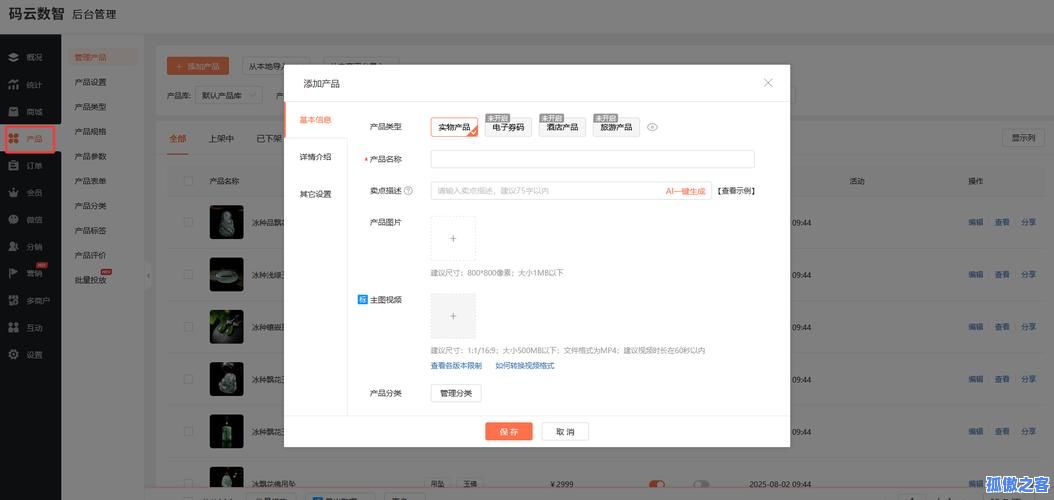This screenshot has height=500, width=1054.
Task: Open 如何转换视频格式 link
Action: point(525,366)
